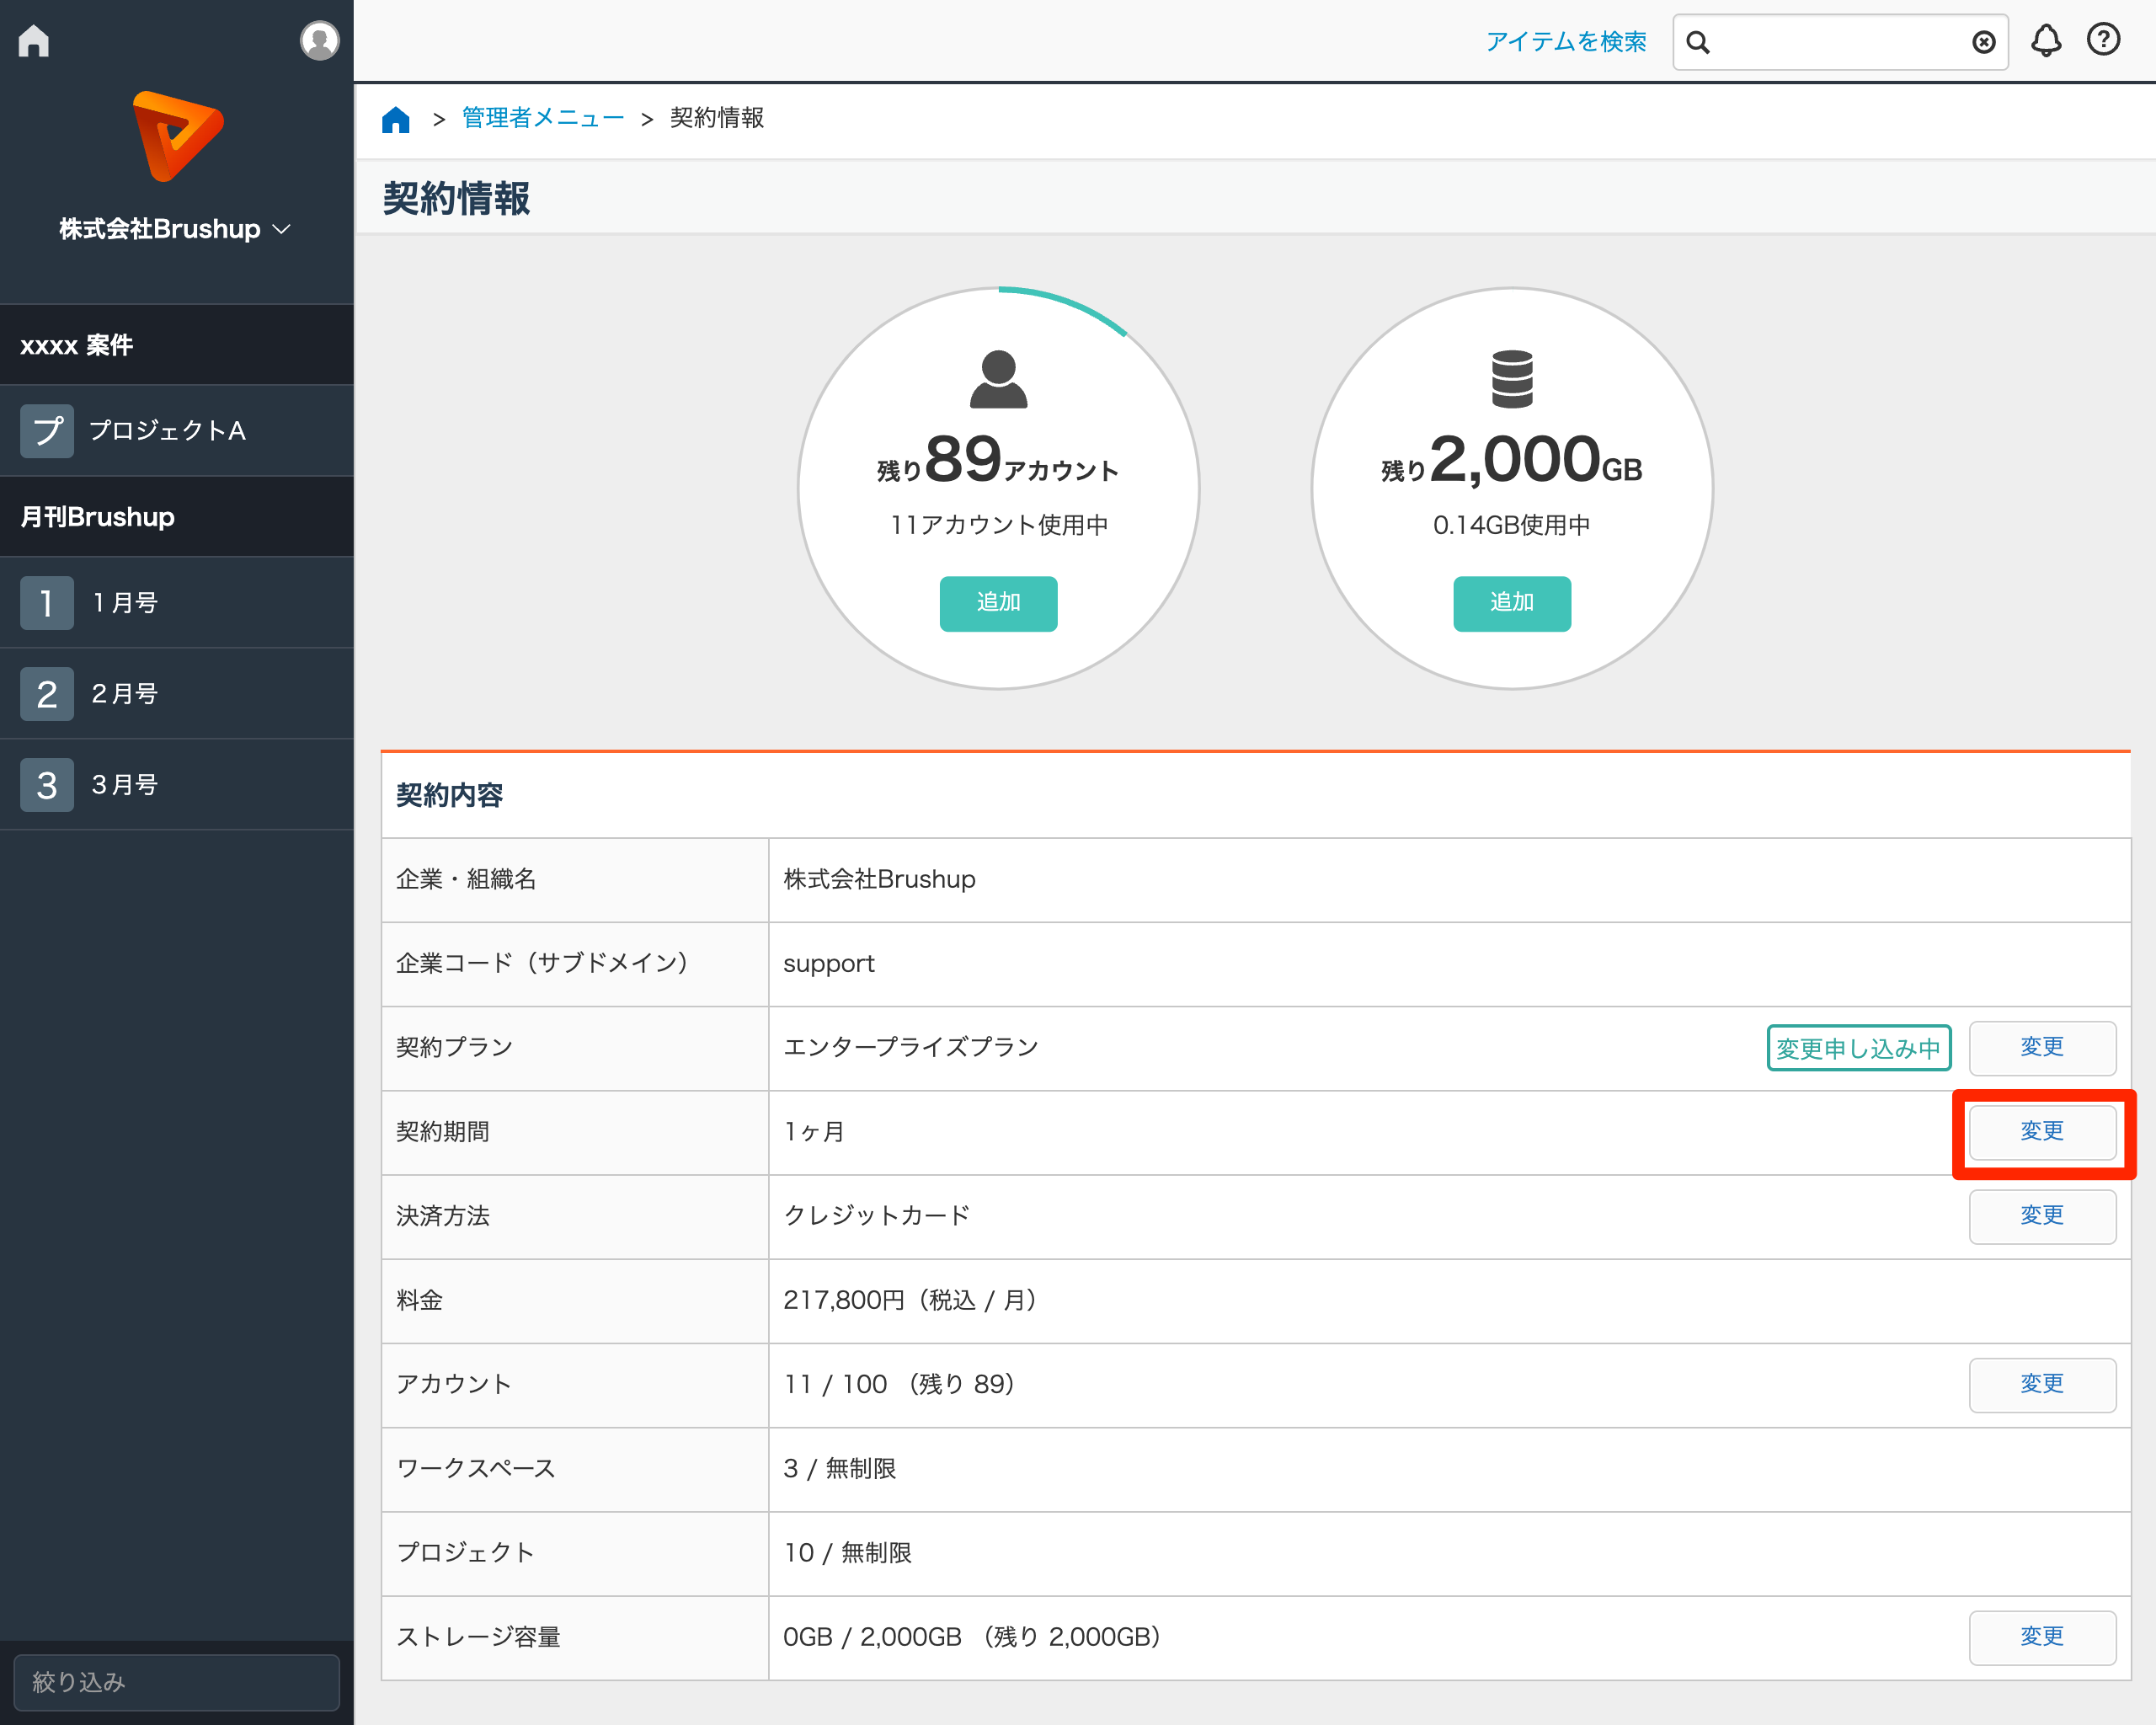This screenshot has height=1725, width=2156.
Task: Expand the 株式会社Brushup organization dropdown
Action: (x=175, y=229)
